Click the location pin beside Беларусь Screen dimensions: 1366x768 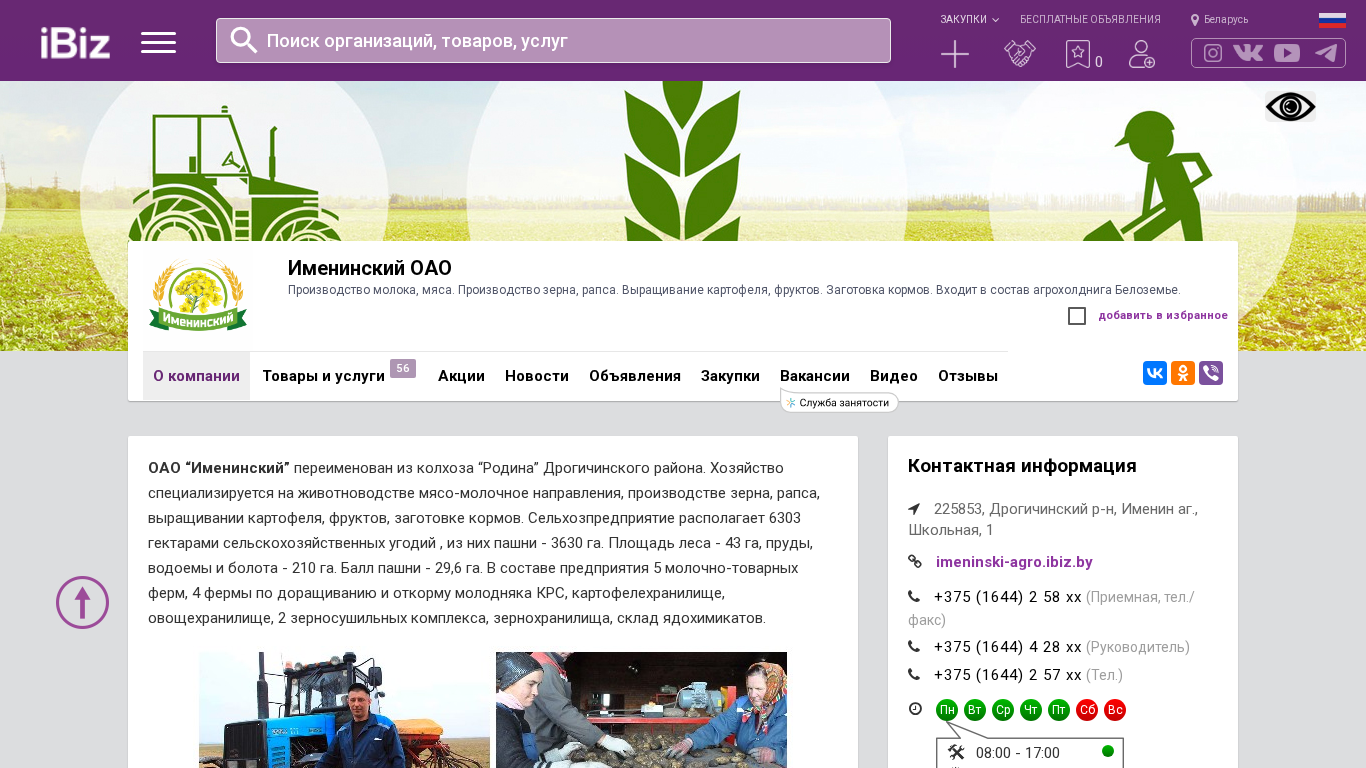pos(1195,20)
